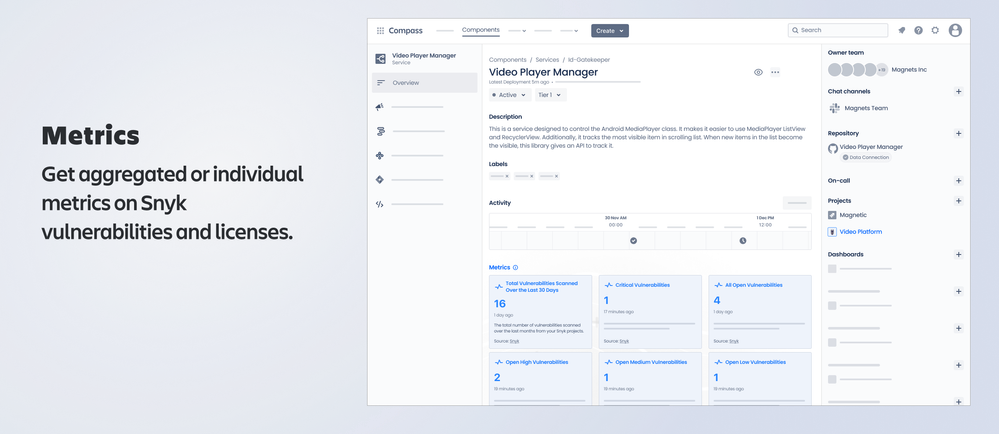Toggle the watch eye icon

point(758,72)
